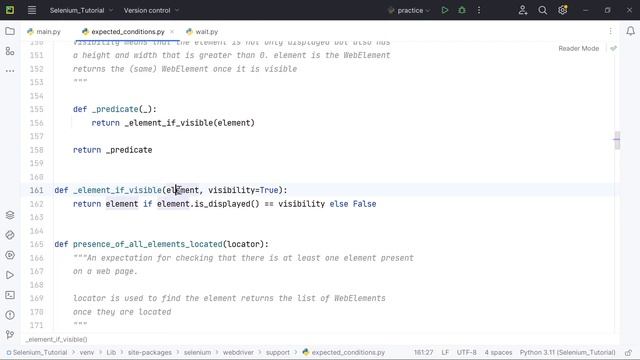Click the 'else False' text on line 162

(353, 204)
